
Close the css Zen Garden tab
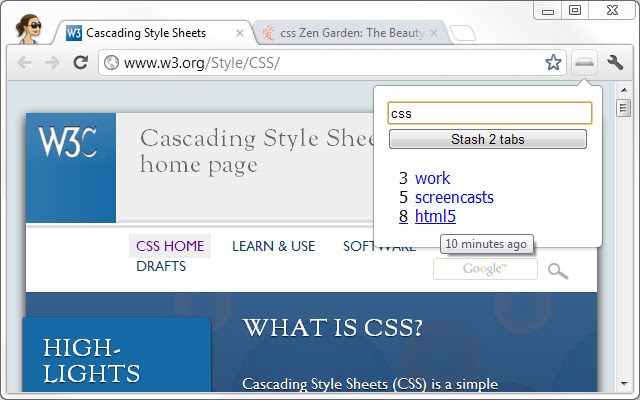pos(434,33)
